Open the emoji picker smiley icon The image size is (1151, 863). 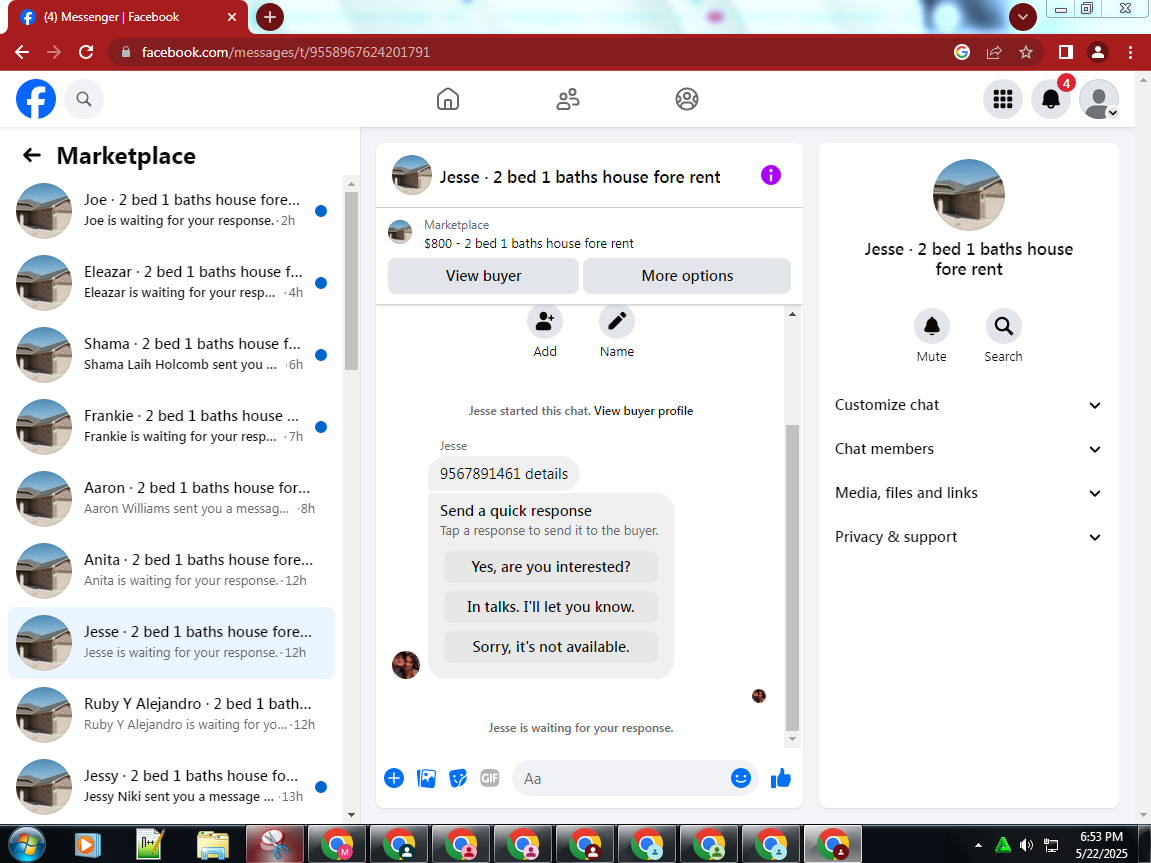coord(741,778)
